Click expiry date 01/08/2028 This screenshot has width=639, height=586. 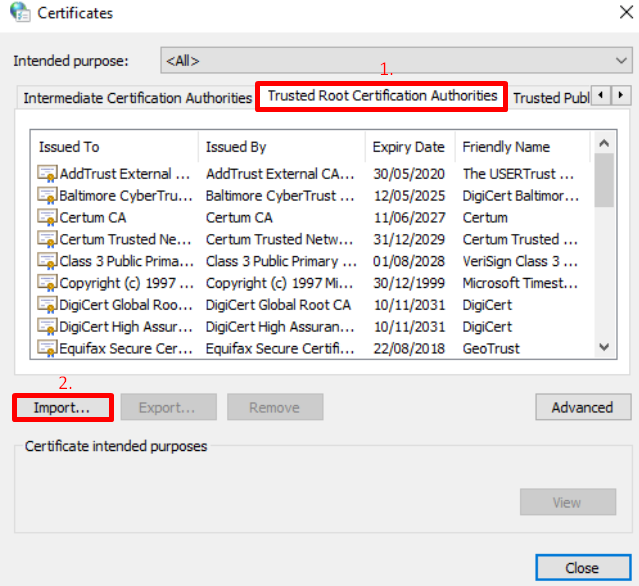(409, 261)
